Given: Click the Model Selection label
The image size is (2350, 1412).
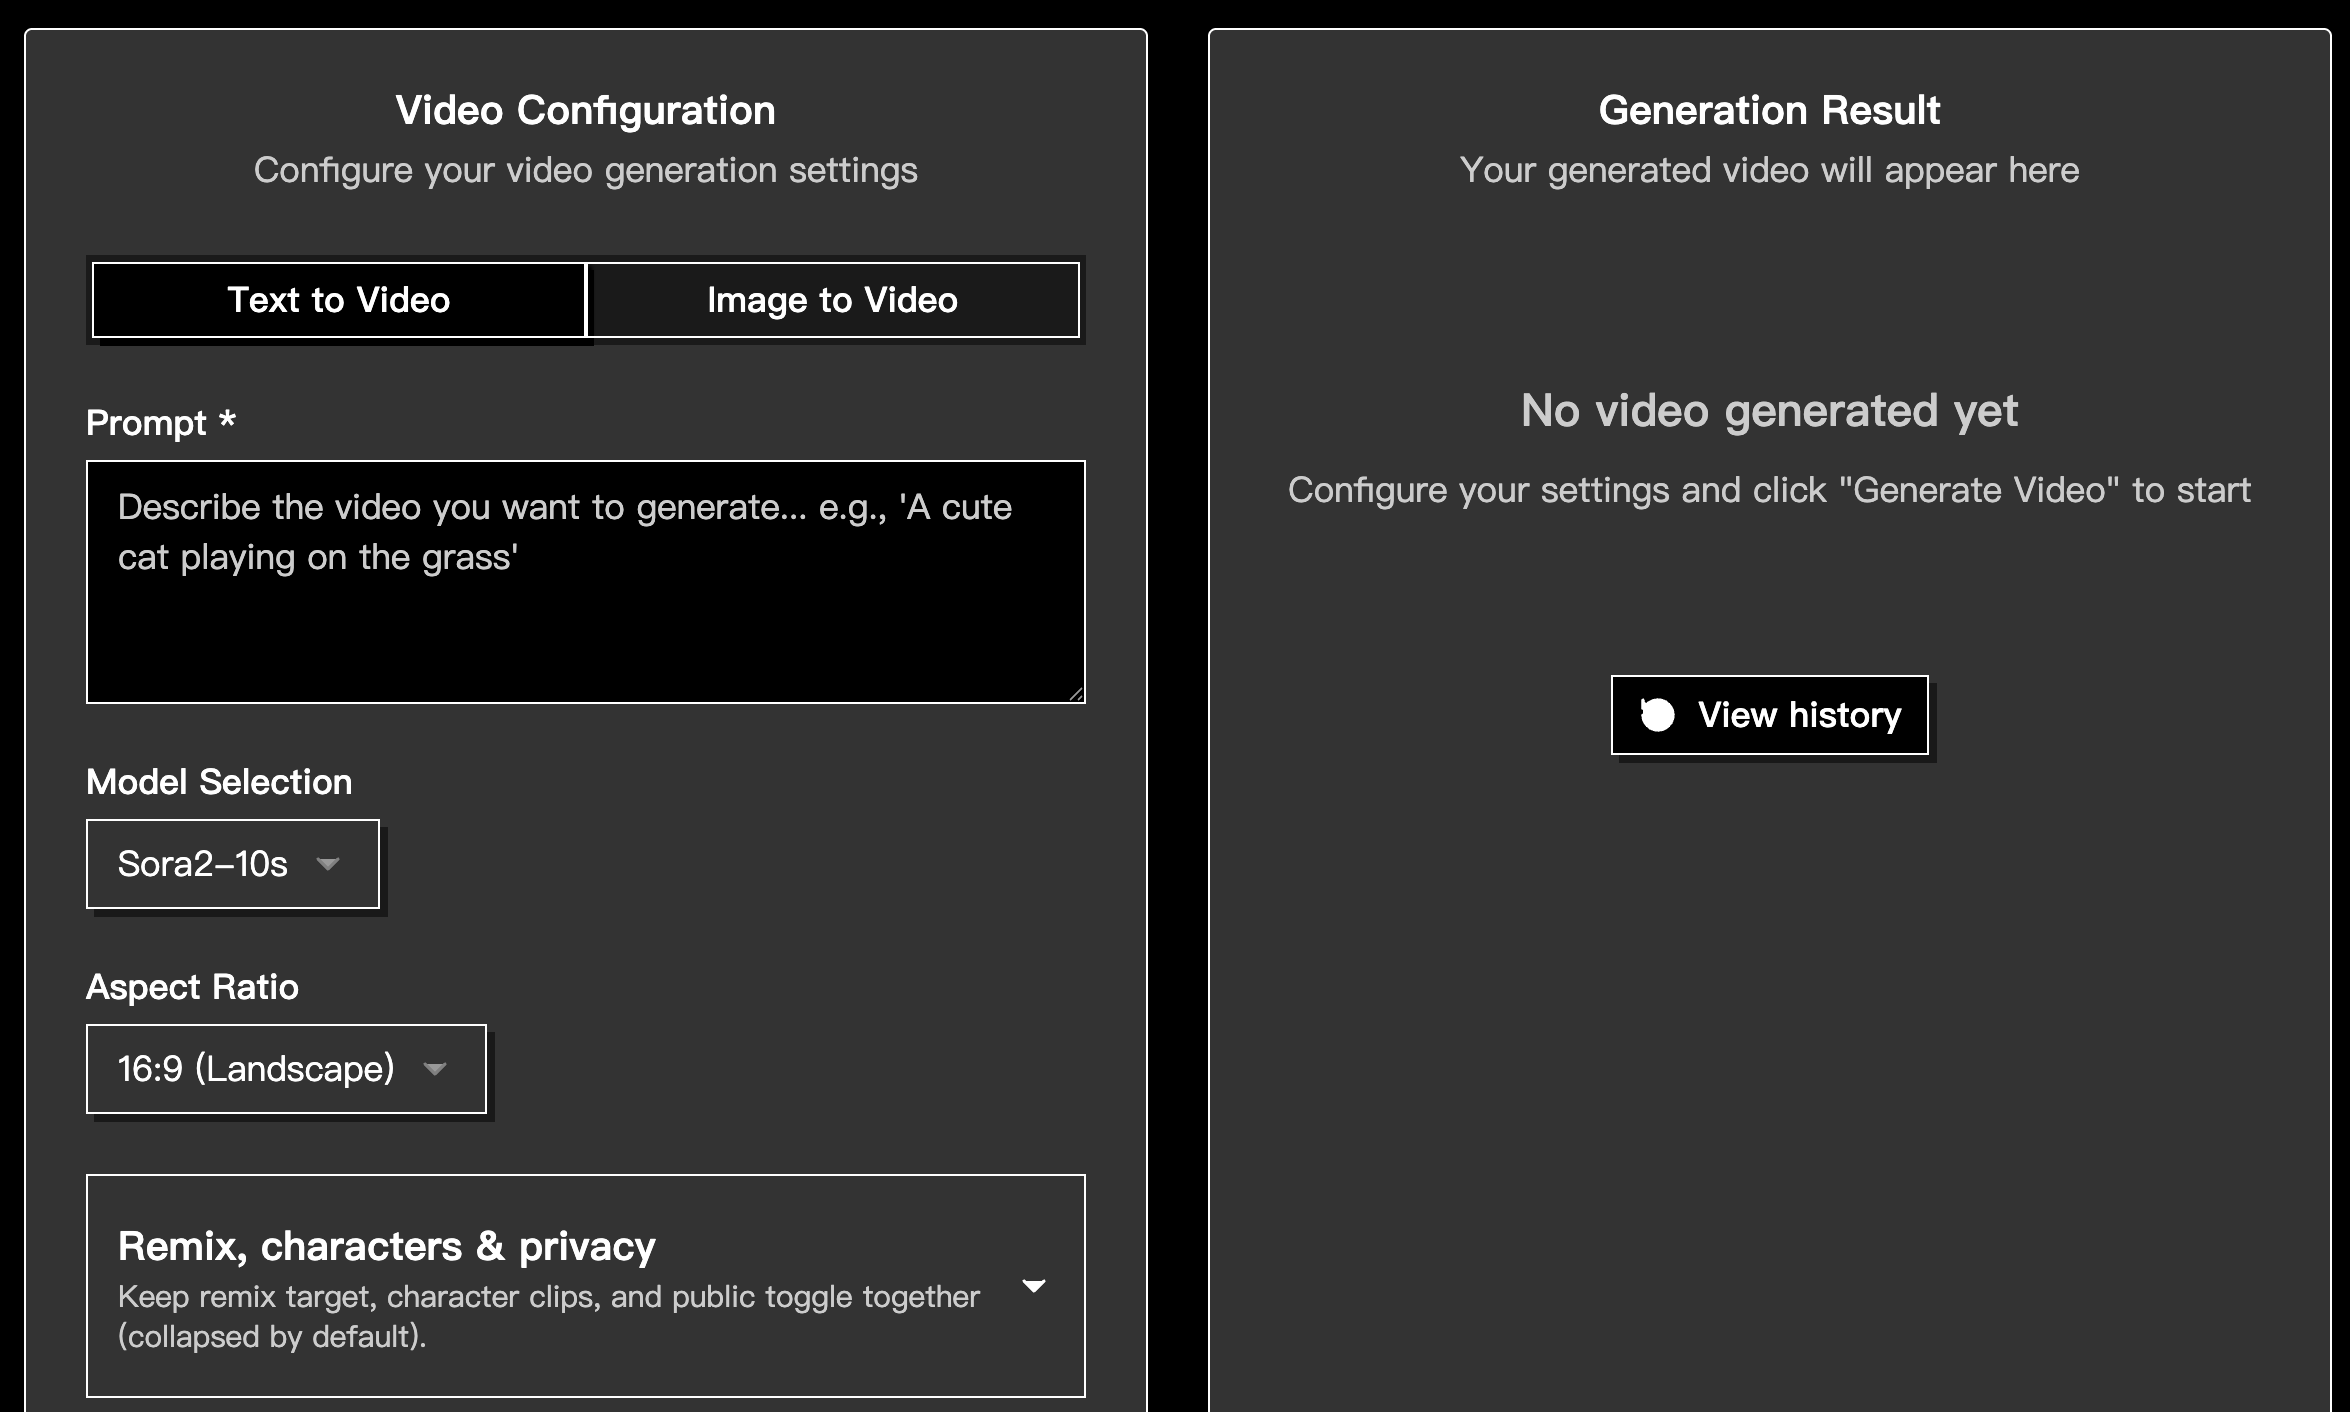Looking at the screenshot, I should [x=219, y=782].
